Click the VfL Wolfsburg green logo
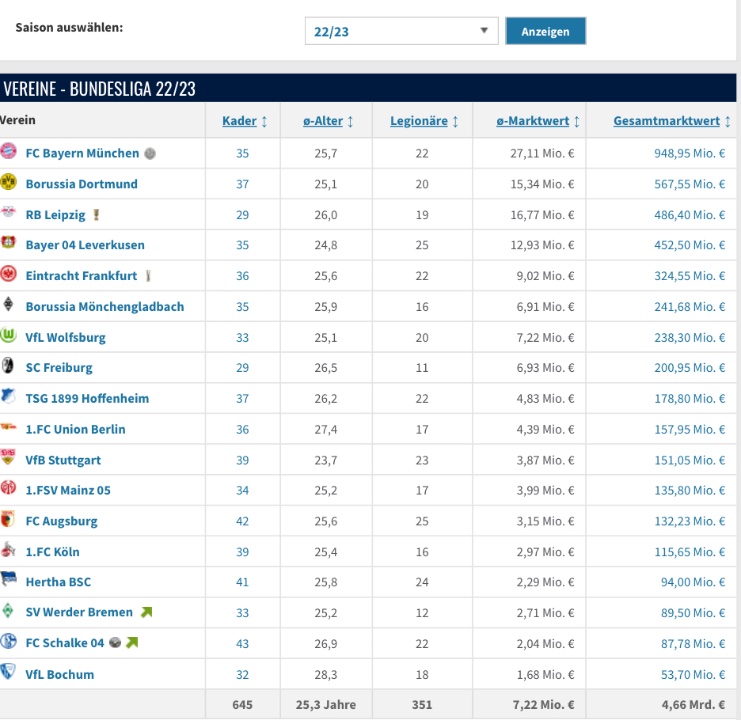 tap(9, 336)
